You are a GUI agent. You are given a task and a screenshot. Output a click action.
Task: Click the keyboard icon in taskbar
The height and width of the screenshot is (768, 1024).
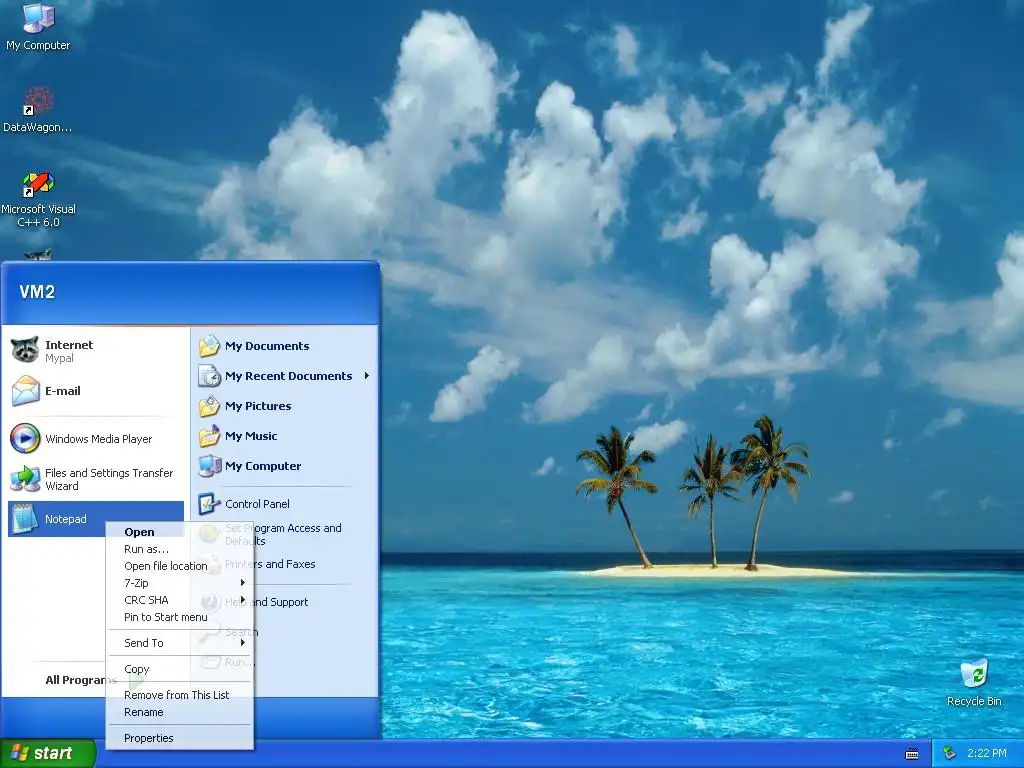(912, 754)
